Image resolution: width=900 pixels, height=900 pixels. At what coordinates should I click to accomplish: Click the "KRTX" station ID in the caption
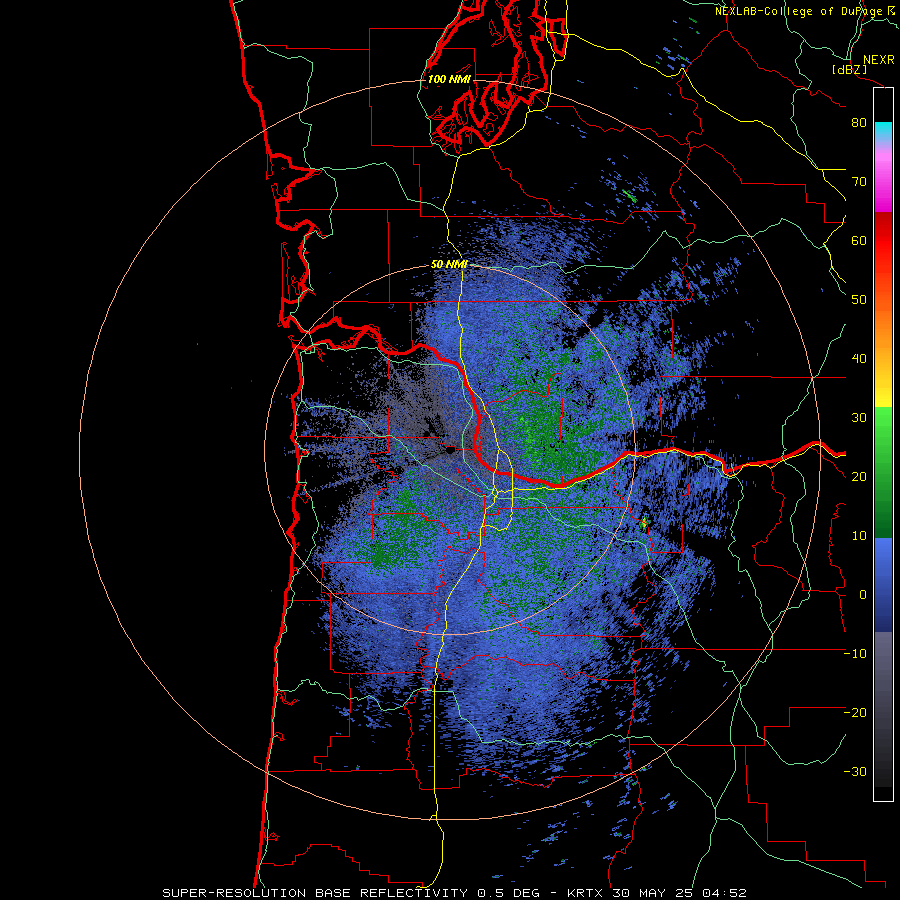click(587, 893)
